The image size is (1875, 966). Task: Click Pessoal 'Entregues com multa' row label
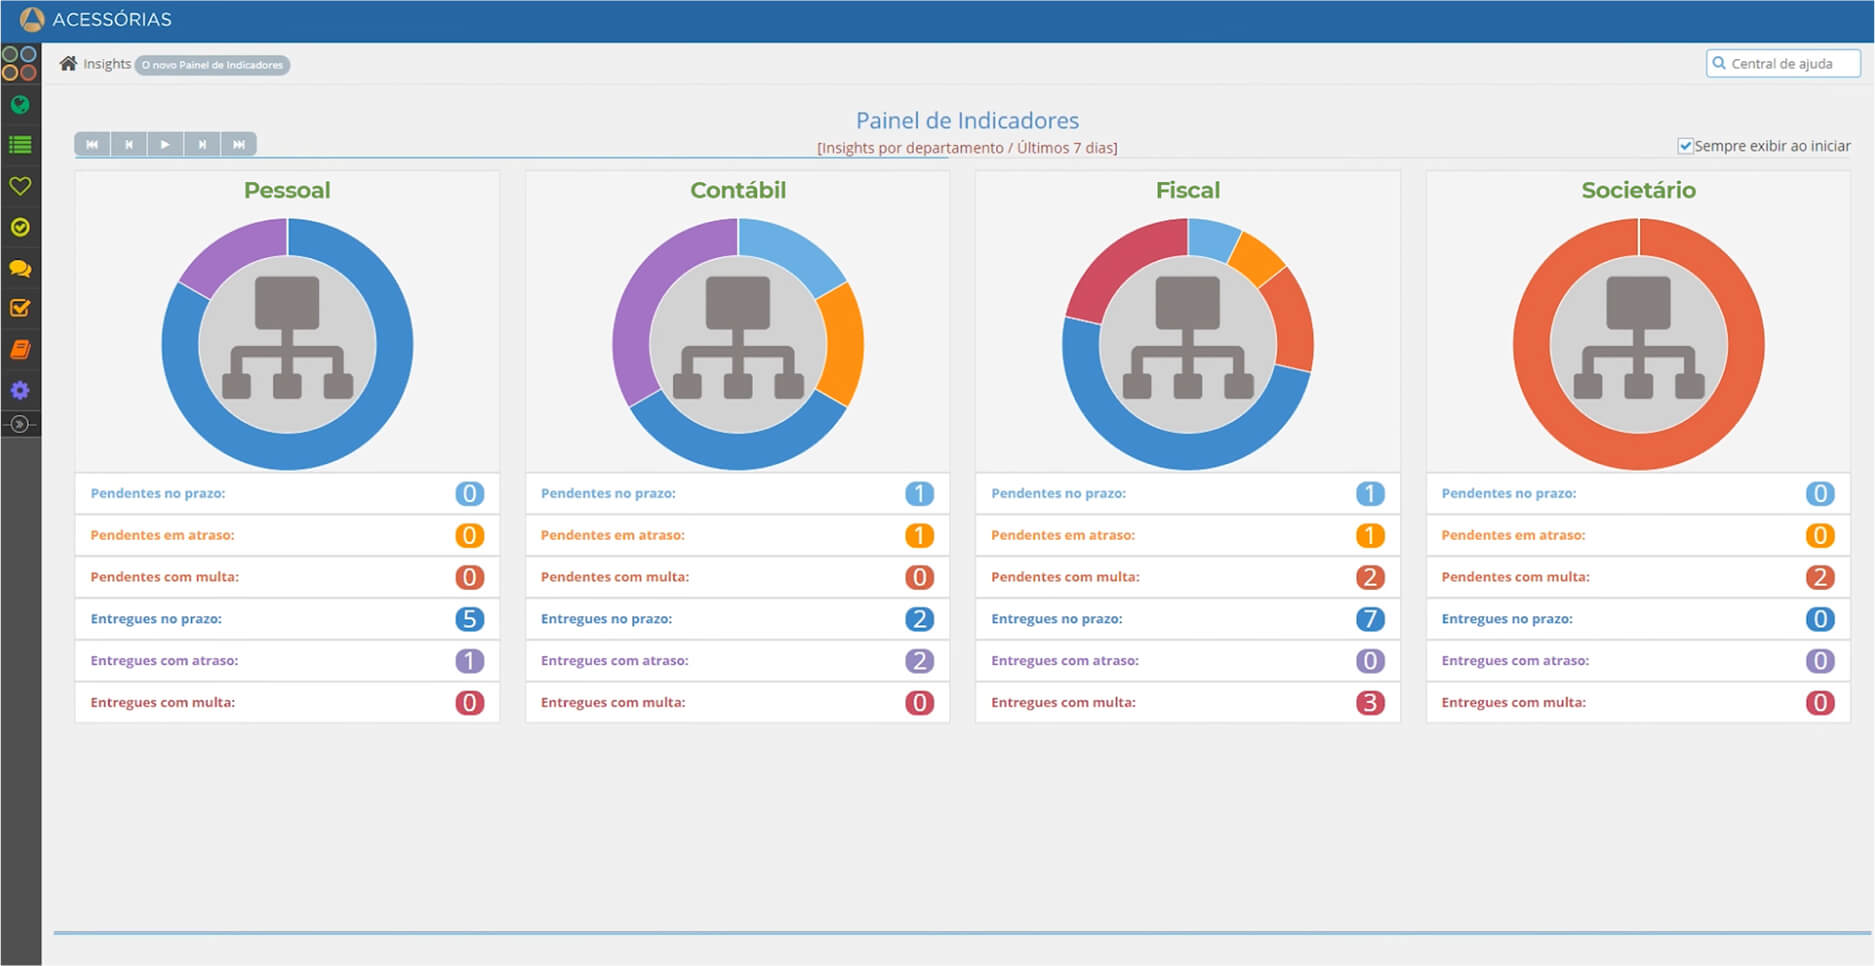pyautogui.click(x=163, y=703)
